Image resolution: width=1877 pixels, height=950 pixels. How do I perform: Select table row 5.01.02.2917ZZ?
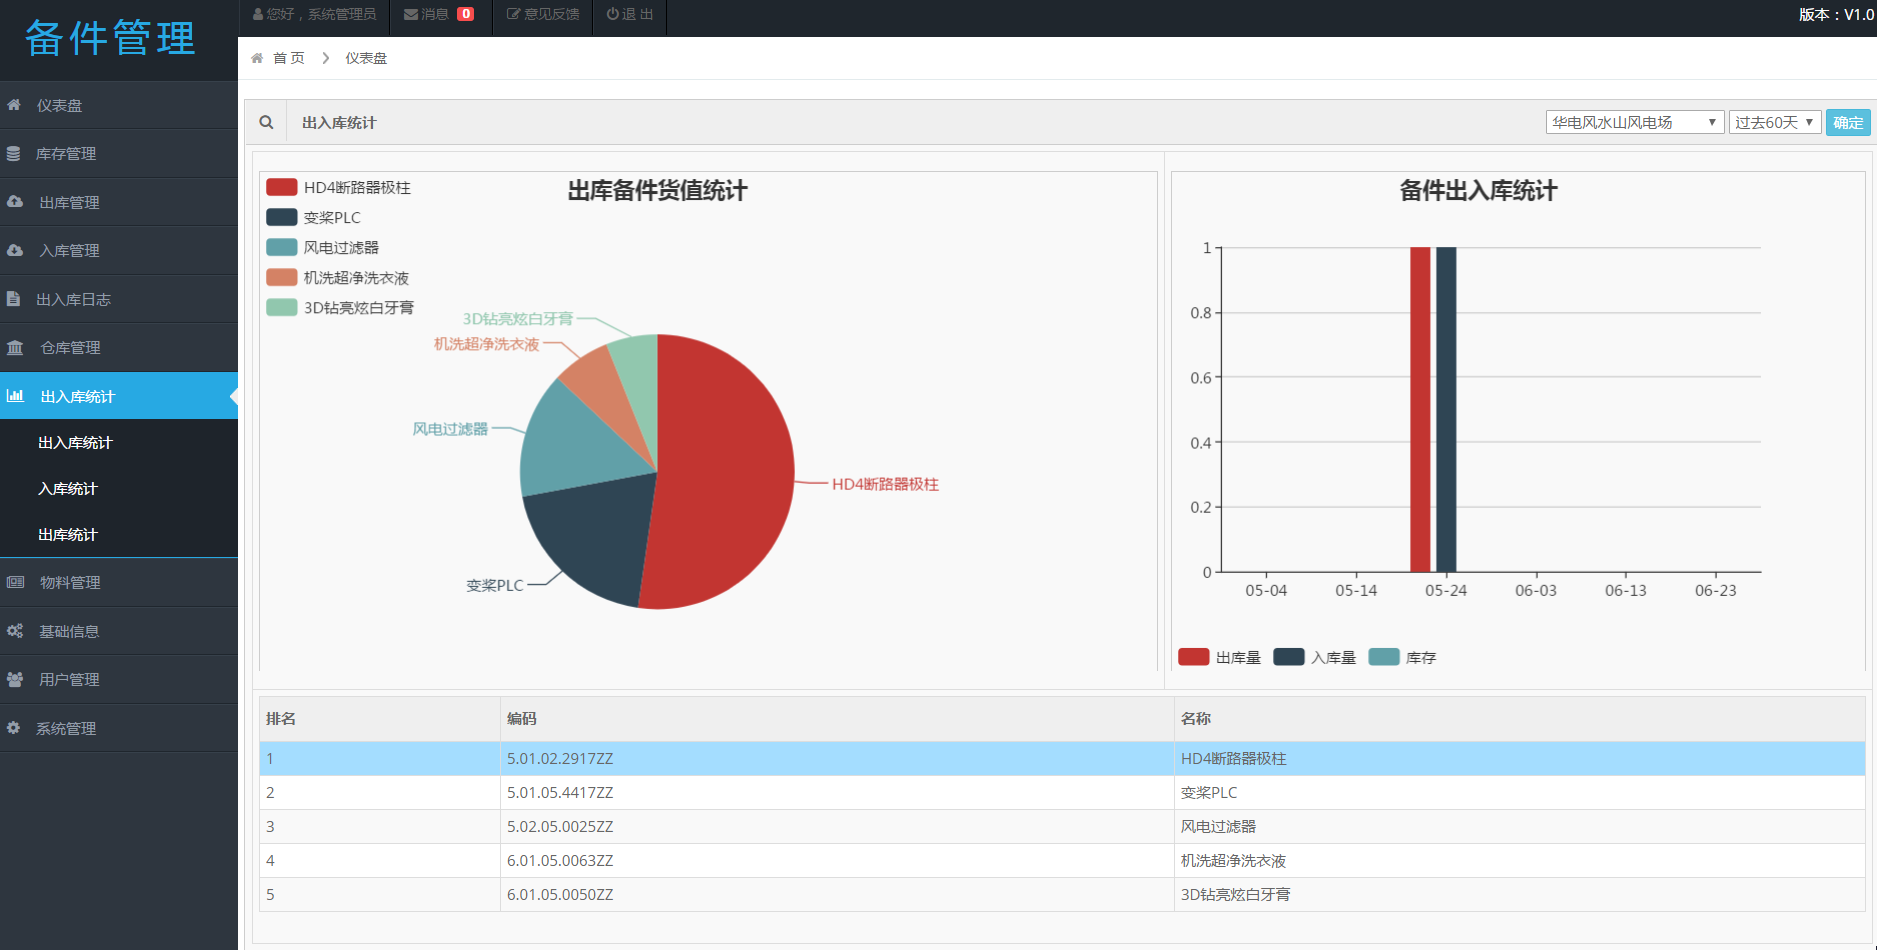coord(1062,758)
